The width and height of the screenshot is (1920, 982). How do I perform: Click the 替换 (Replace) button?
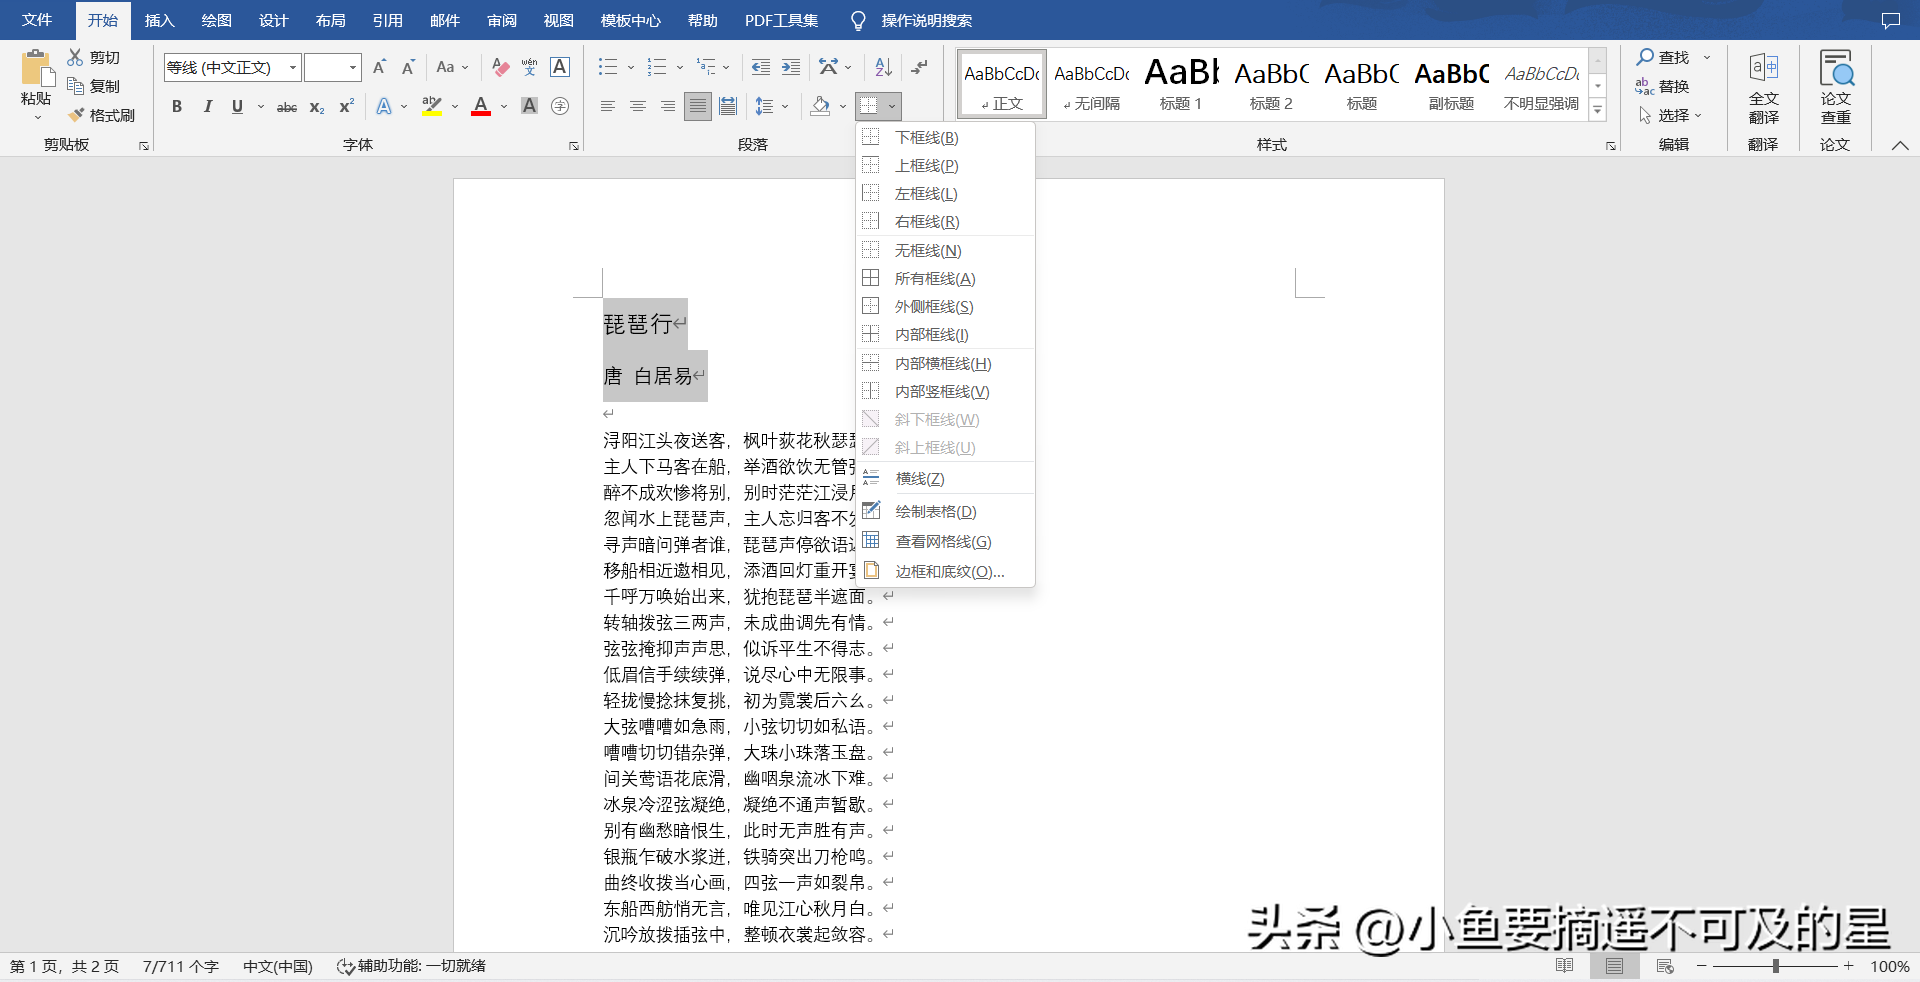click(x=1663, y=87)
